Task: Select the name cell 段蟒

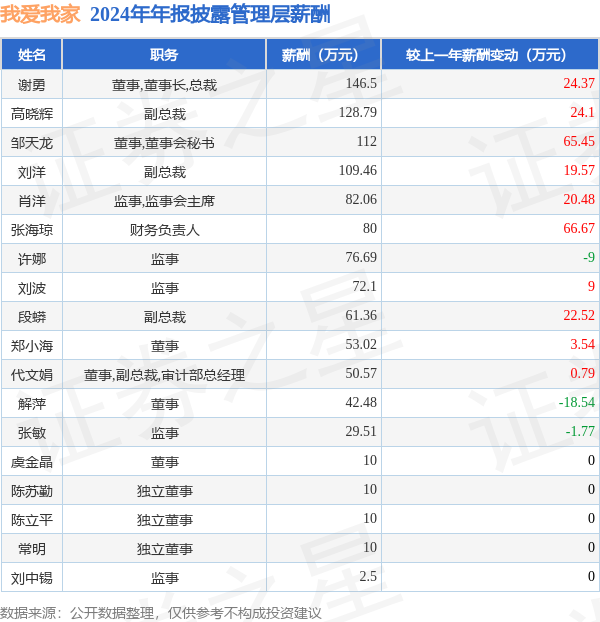Action: click(x=32, y=317)
